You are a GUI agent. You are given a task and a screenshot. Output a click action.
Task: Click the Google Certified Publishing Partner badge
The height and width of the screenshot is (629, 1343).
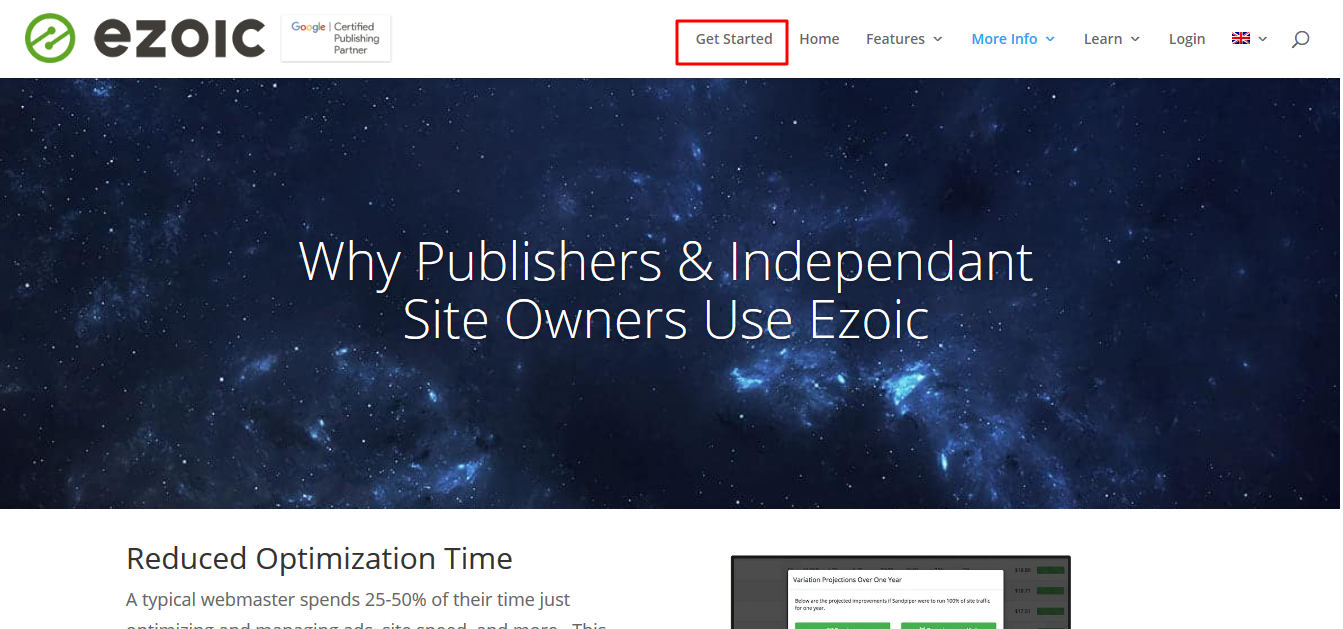[336, 38]
